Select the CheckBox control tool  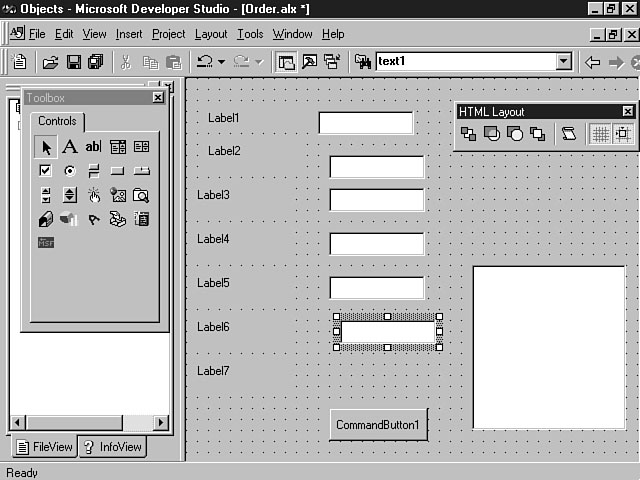tap(46, 171)
